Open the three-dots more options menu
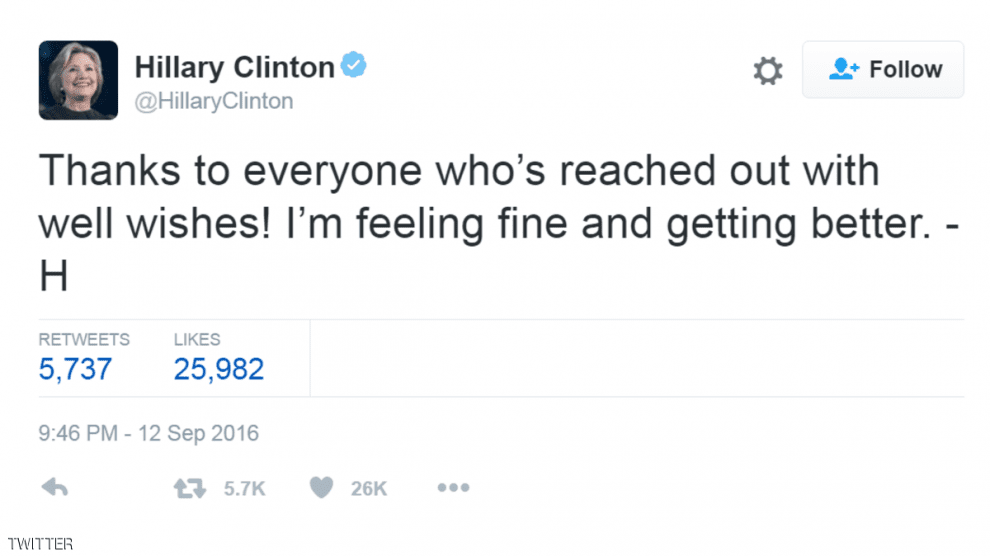The height and width of the screenshot is (556, 990). coord(453,488)
